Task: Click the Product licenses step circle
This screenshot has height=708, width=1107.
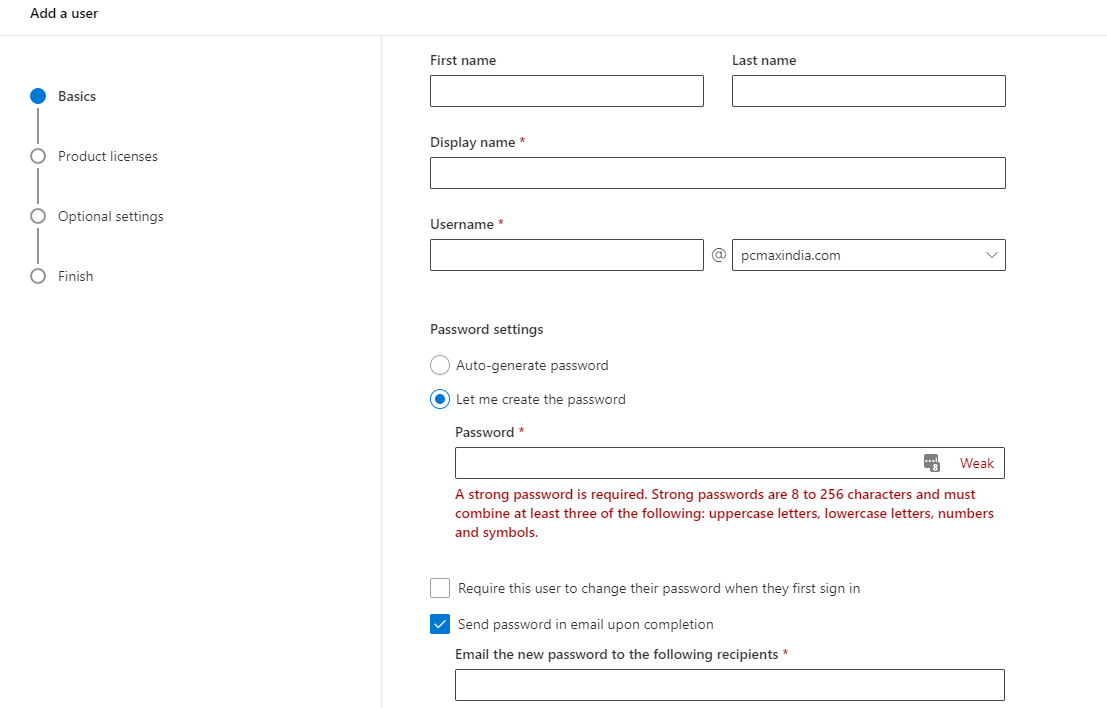Action: pyautogui.click(x=38, y=156)
